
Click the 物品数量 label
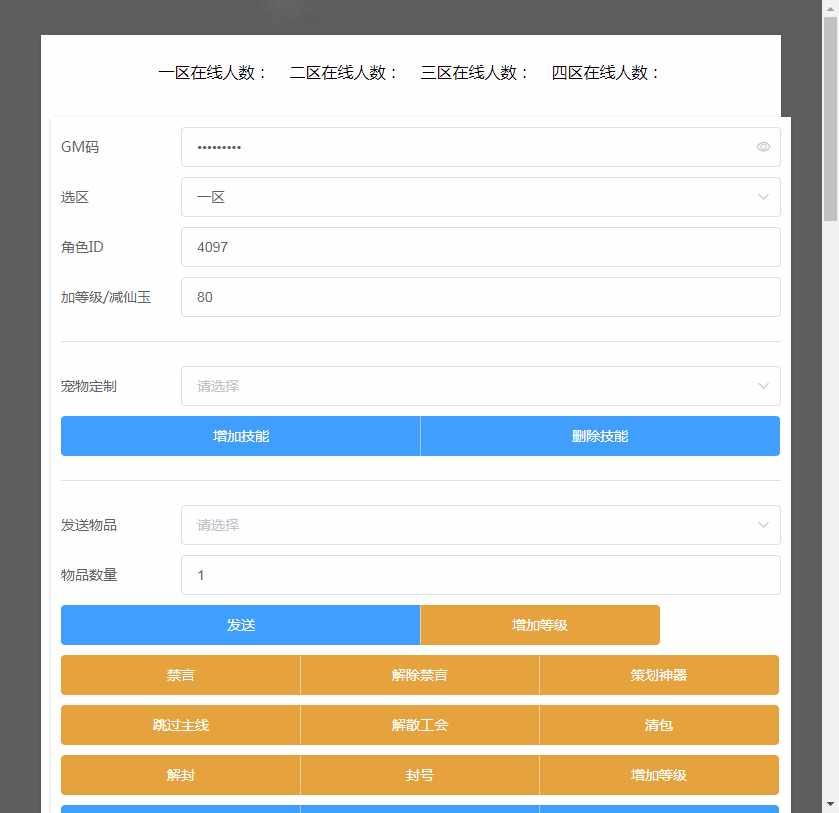[89, 575]
